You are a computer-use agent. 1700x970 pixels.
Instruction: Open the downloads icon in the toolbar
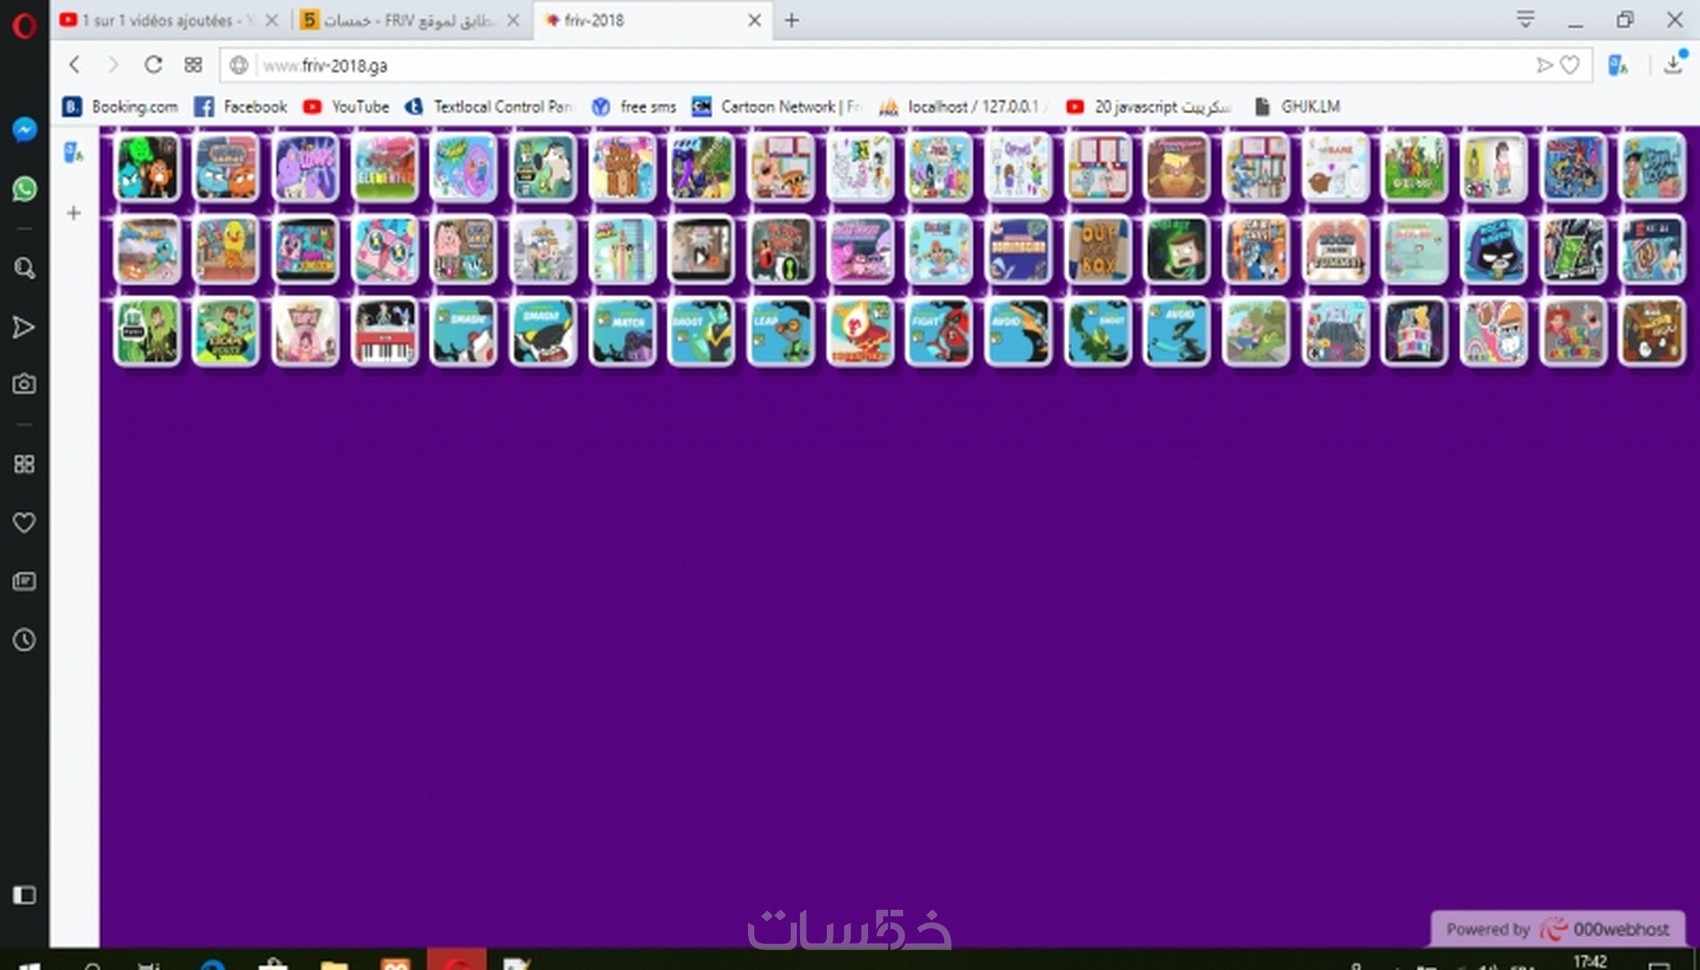(1674, 63)
